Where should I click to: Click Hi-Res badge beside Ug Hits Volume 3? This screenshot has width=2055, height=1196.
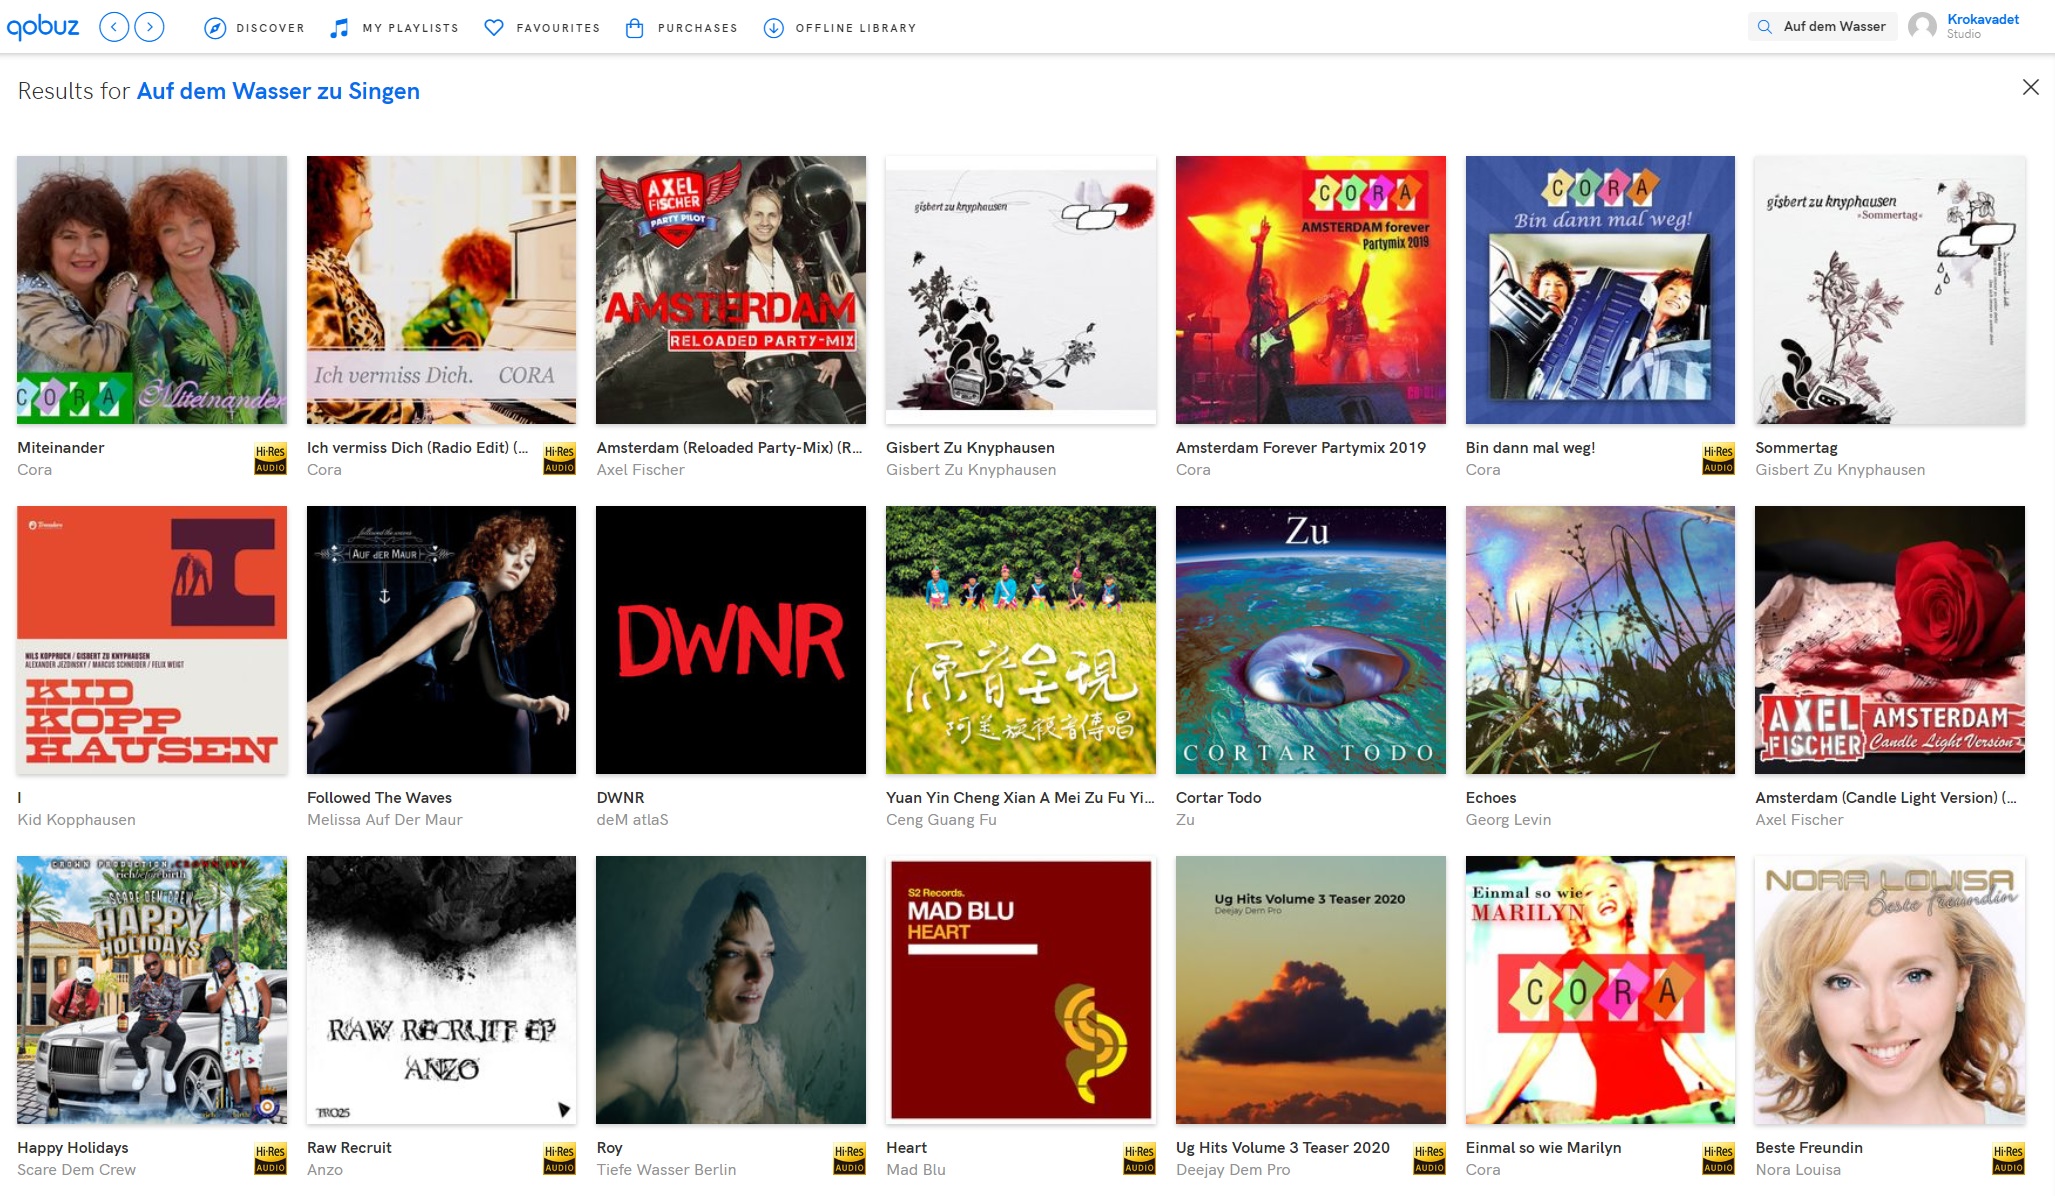(x=1429, y=1159)
